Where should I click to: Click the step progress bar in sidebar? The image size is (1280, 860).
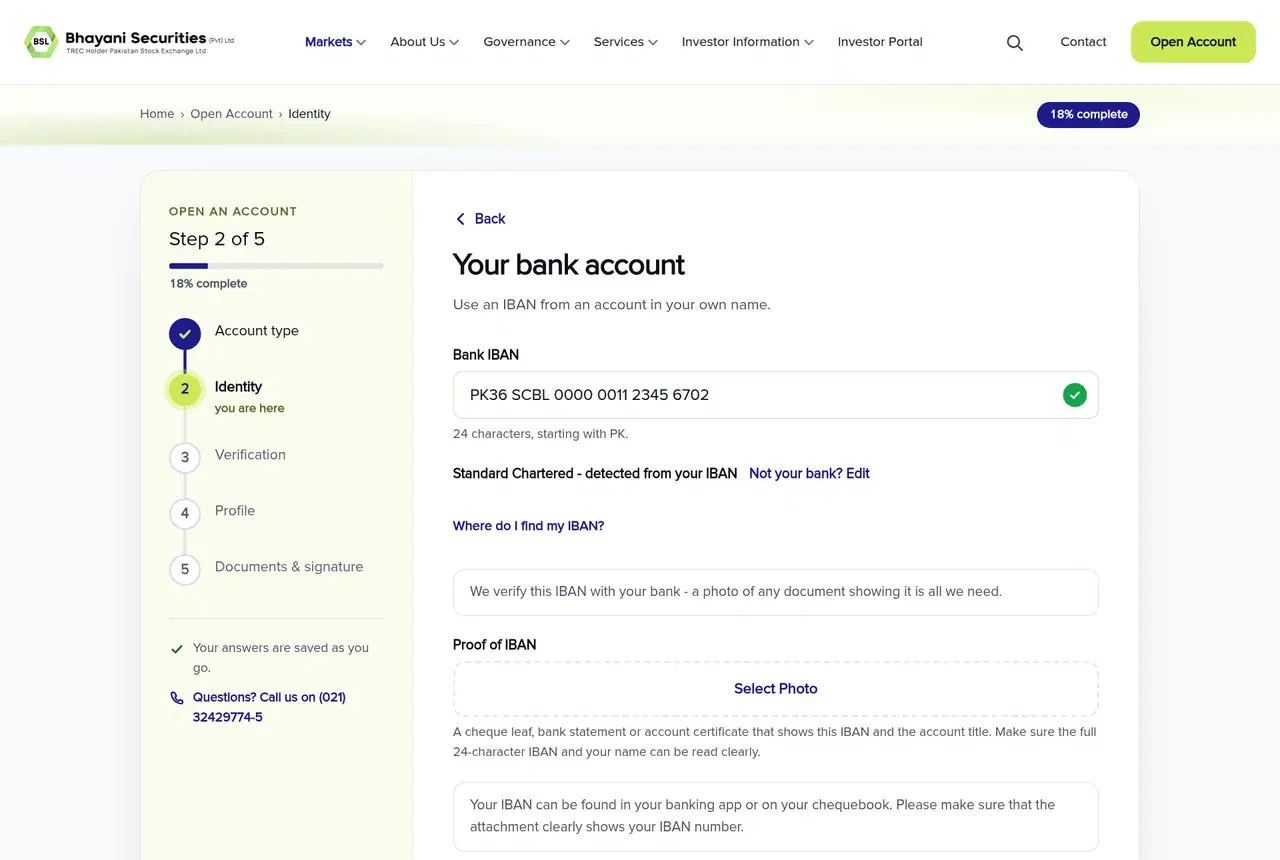pos(276,266)
